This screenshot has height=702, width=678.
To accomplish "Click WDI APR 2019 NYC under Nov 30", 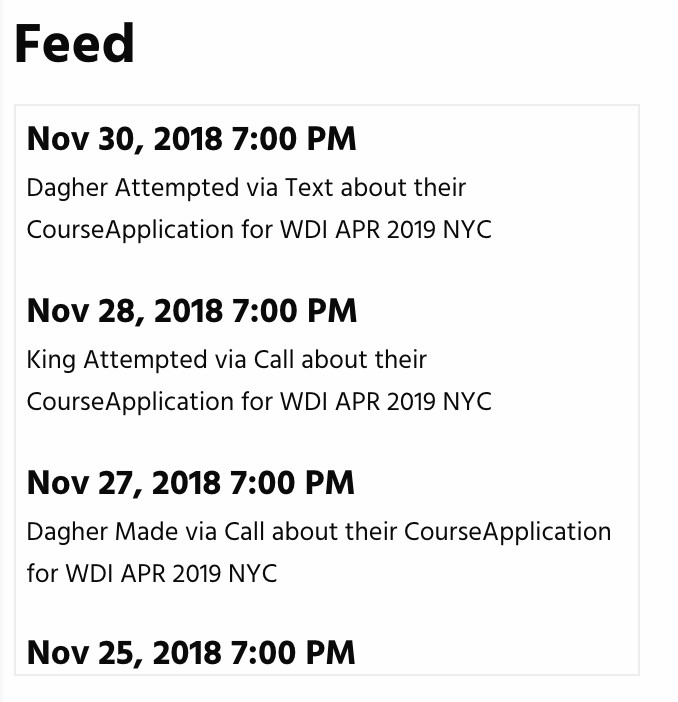I will [385, 229].
